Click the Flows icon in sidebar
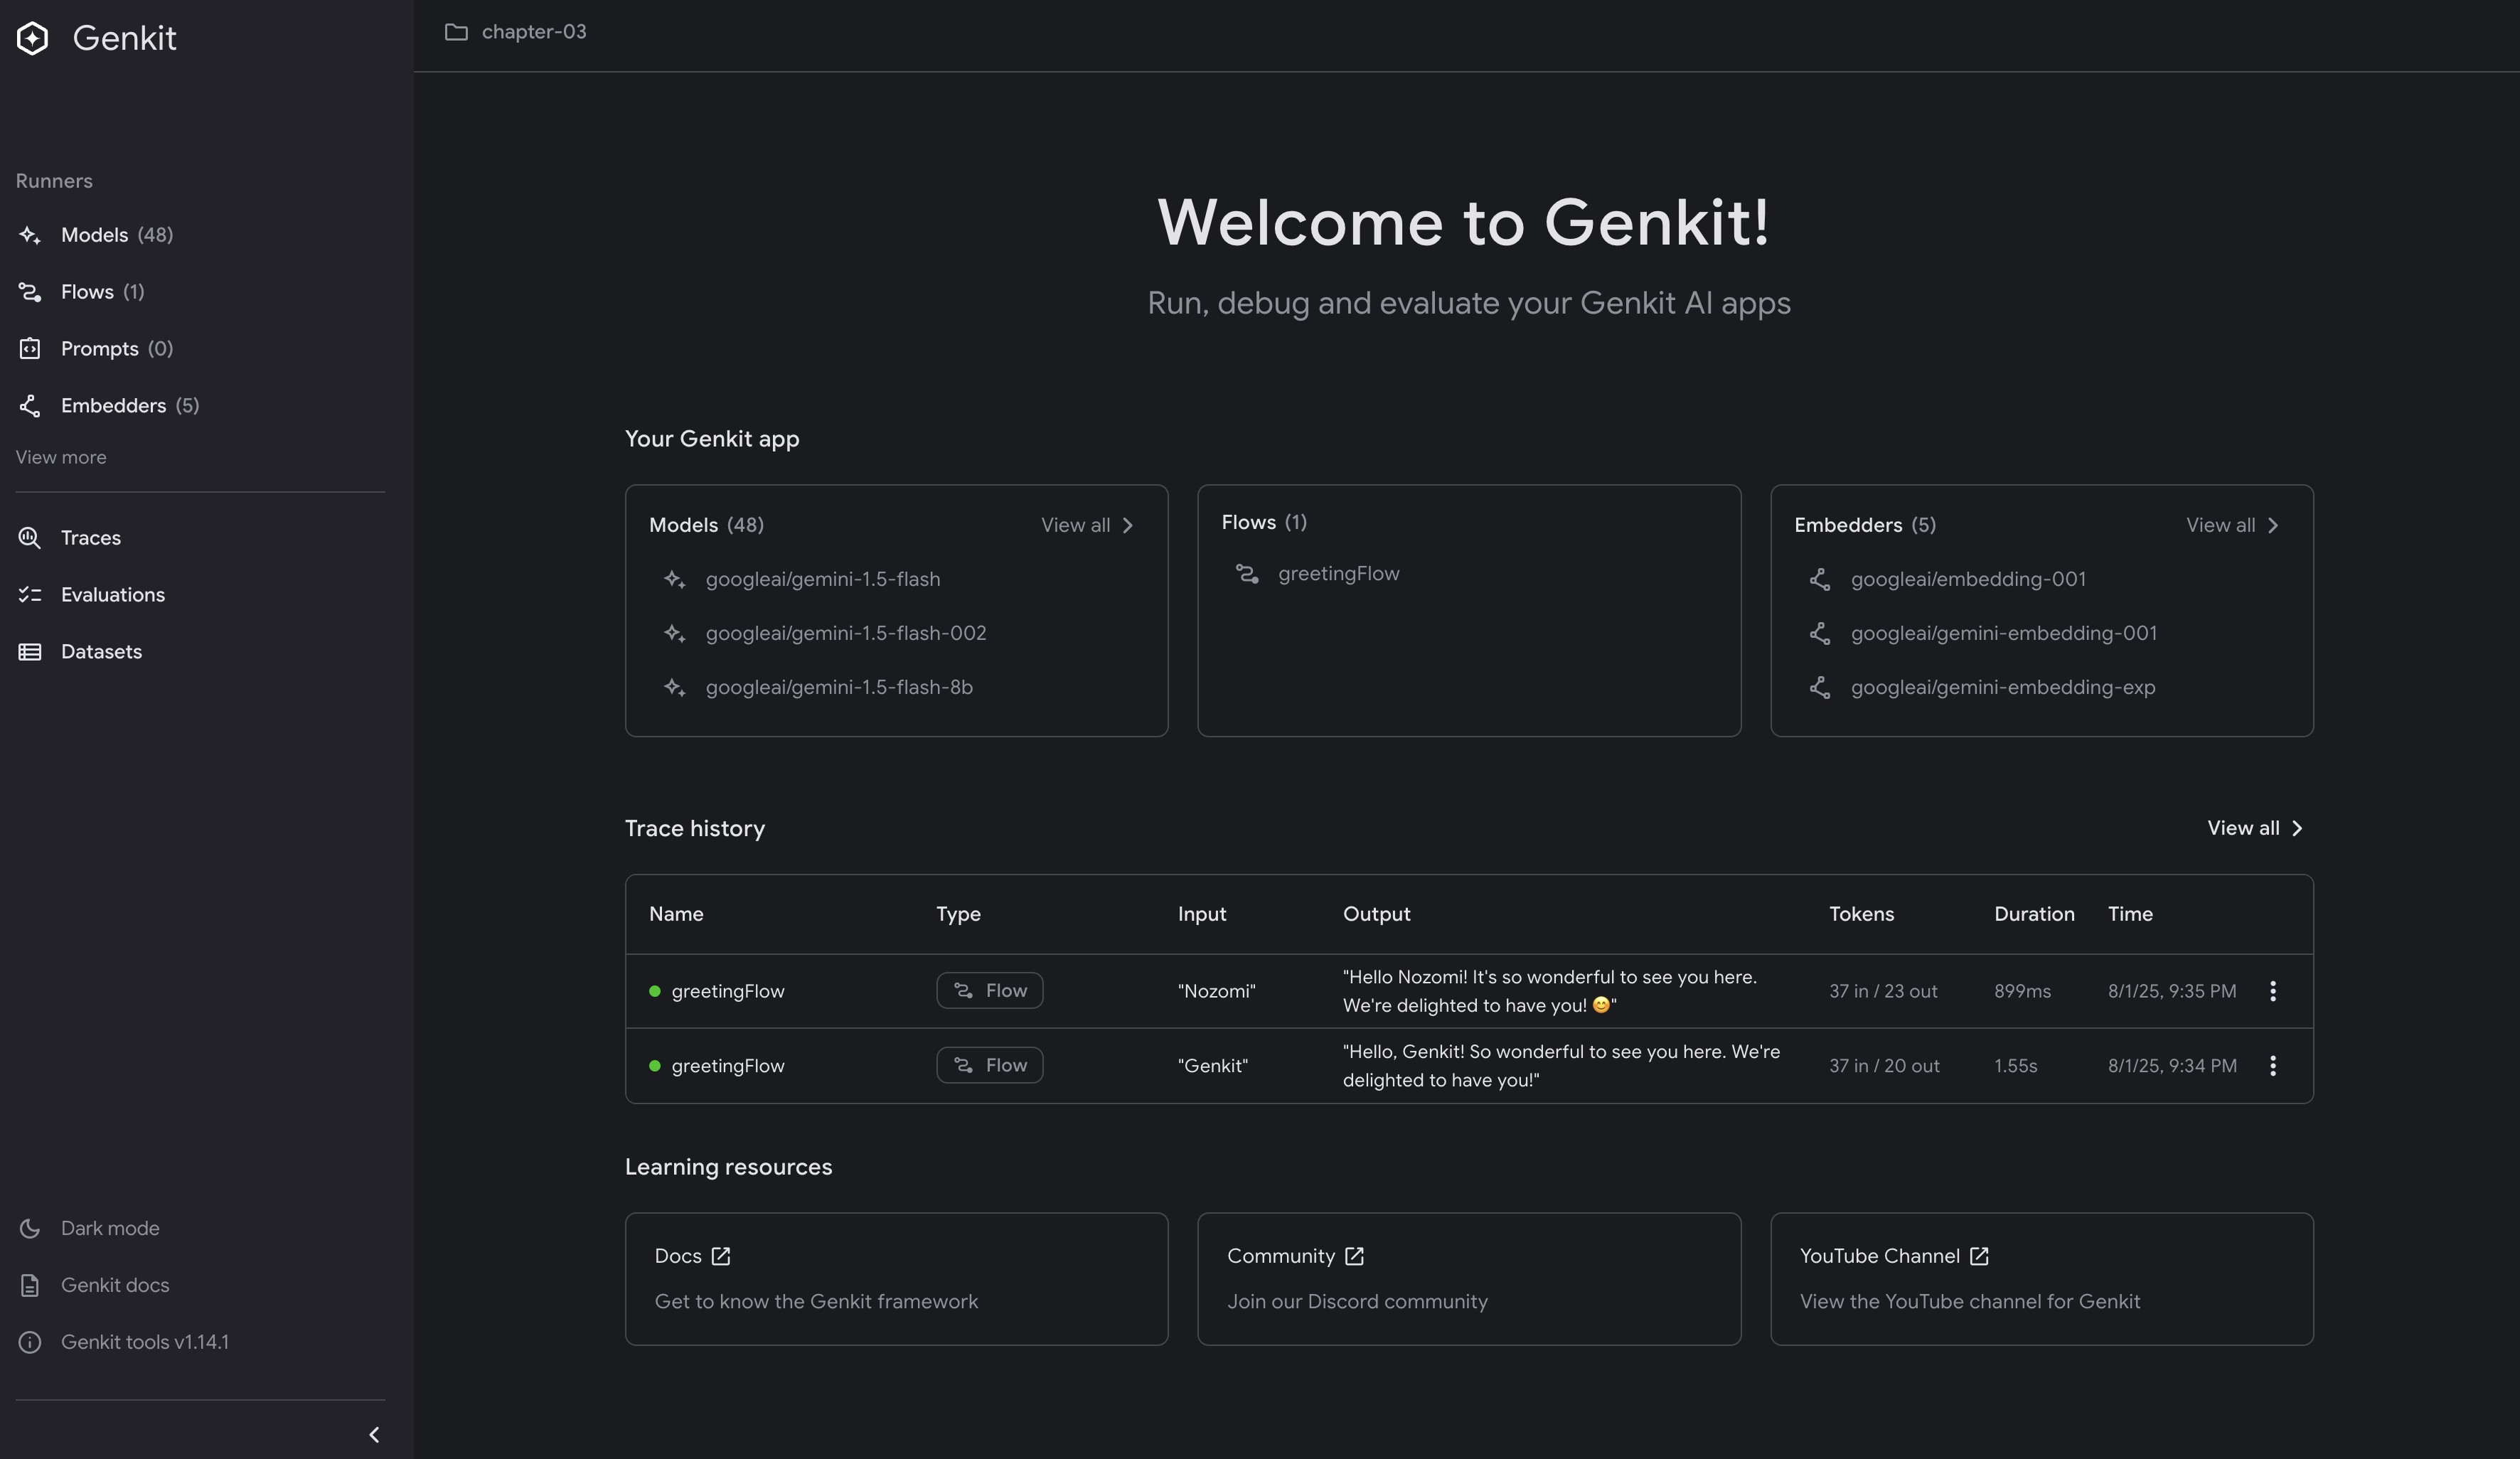Screen dimensions: 2520x1459 coord(30,292)
